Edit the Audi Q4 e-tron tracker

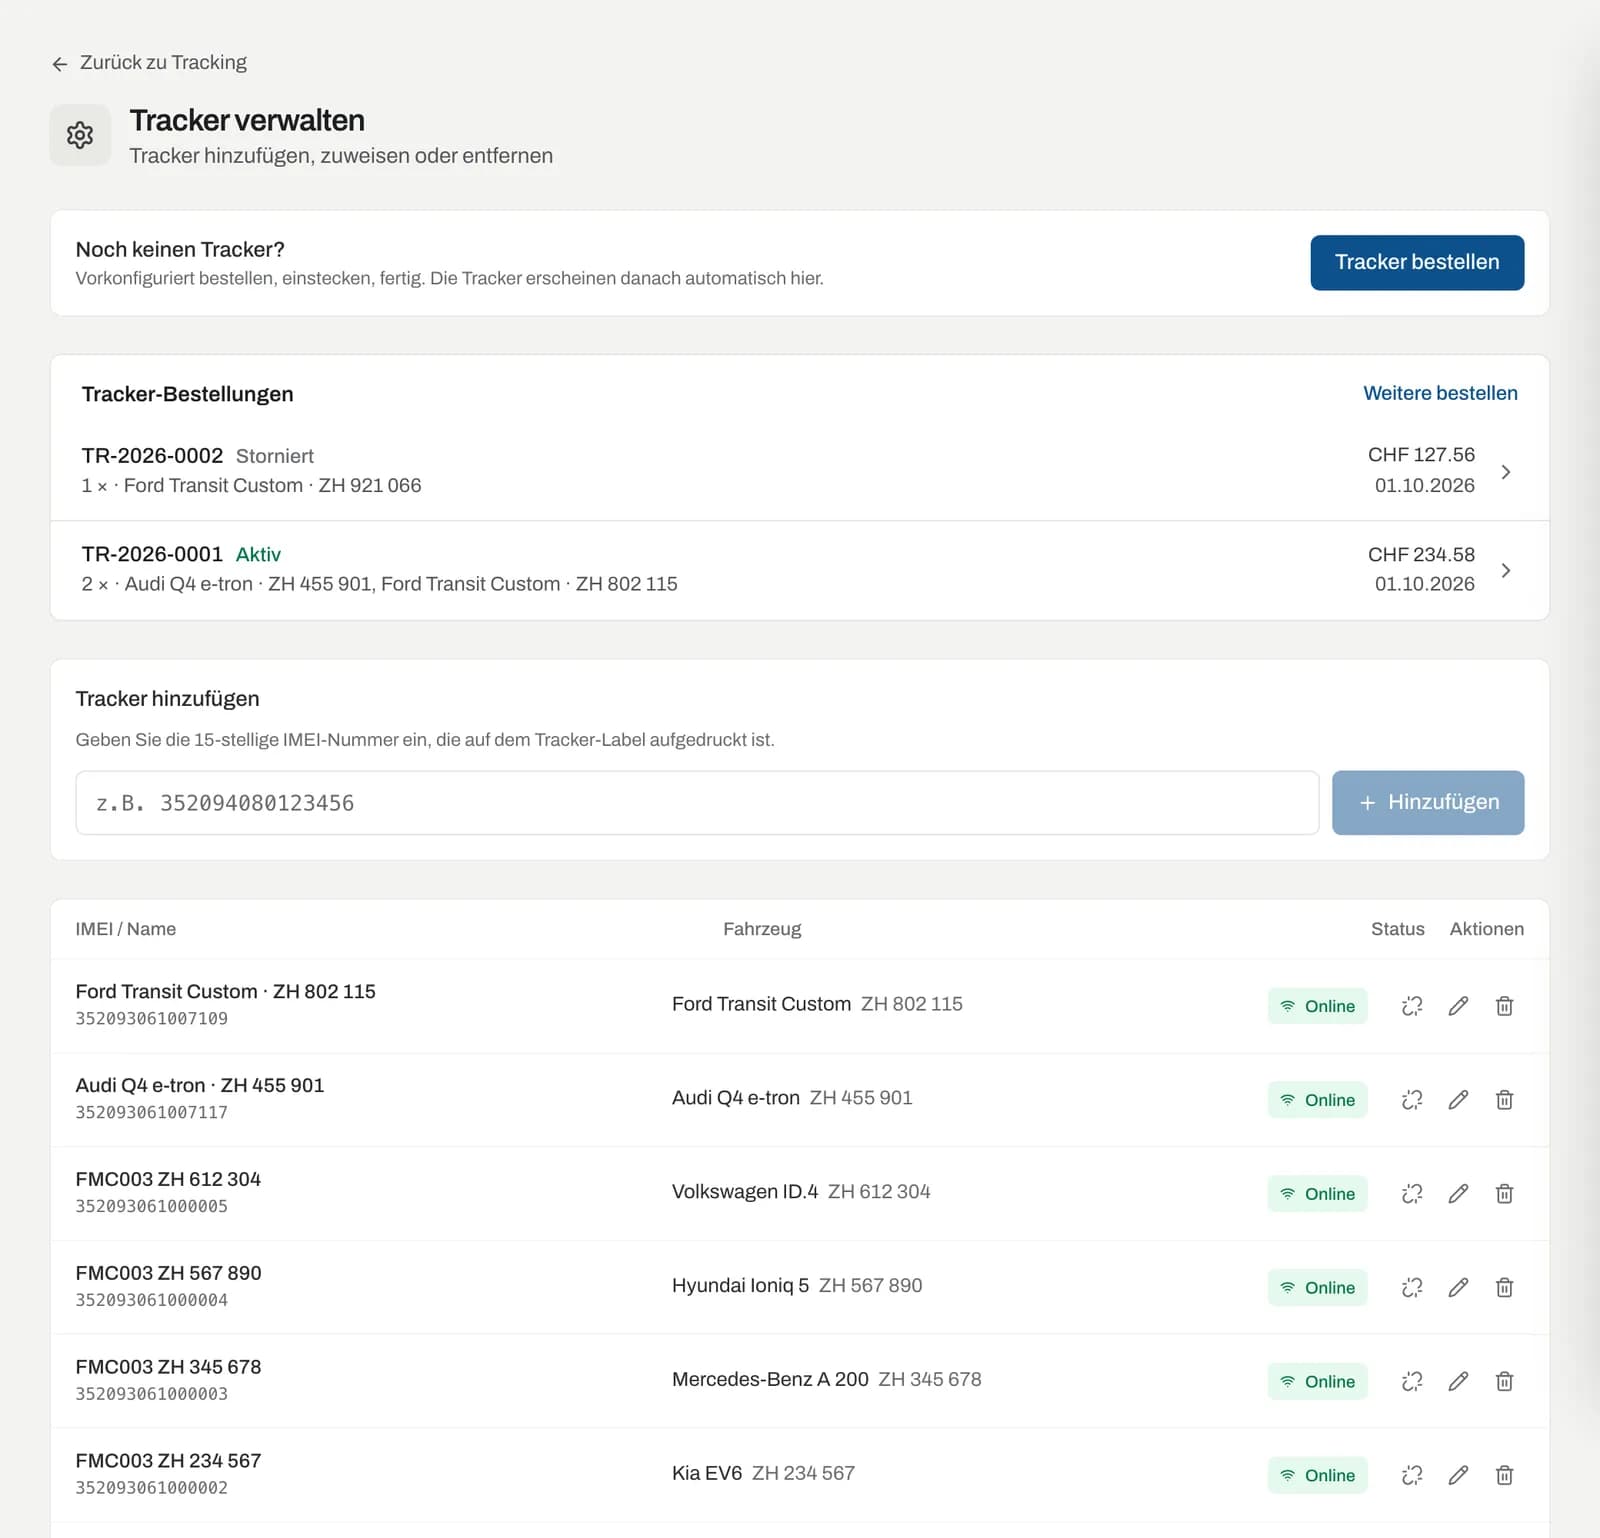tap(1458, 1100)
